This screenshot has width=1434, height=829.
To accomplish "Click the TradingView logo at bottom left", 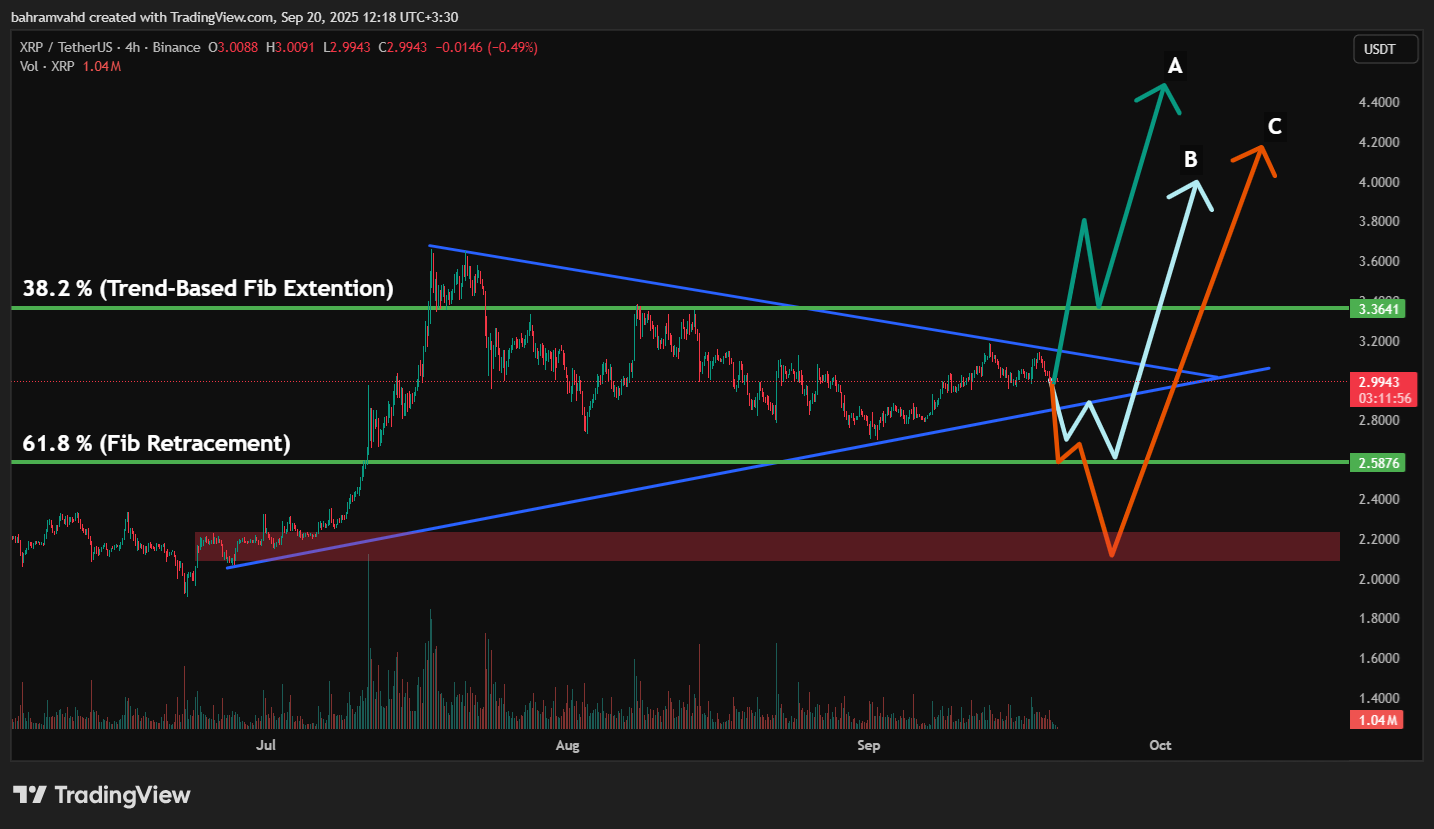I will click(x=101, y=795).
